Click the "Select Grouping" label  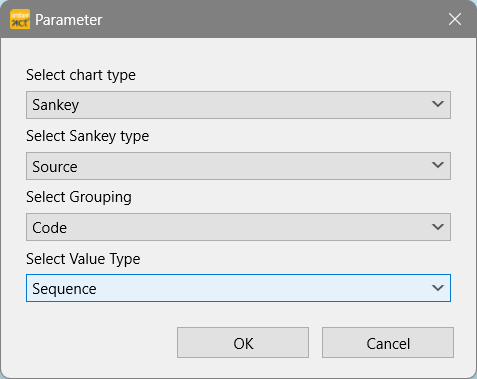[79, 197]
